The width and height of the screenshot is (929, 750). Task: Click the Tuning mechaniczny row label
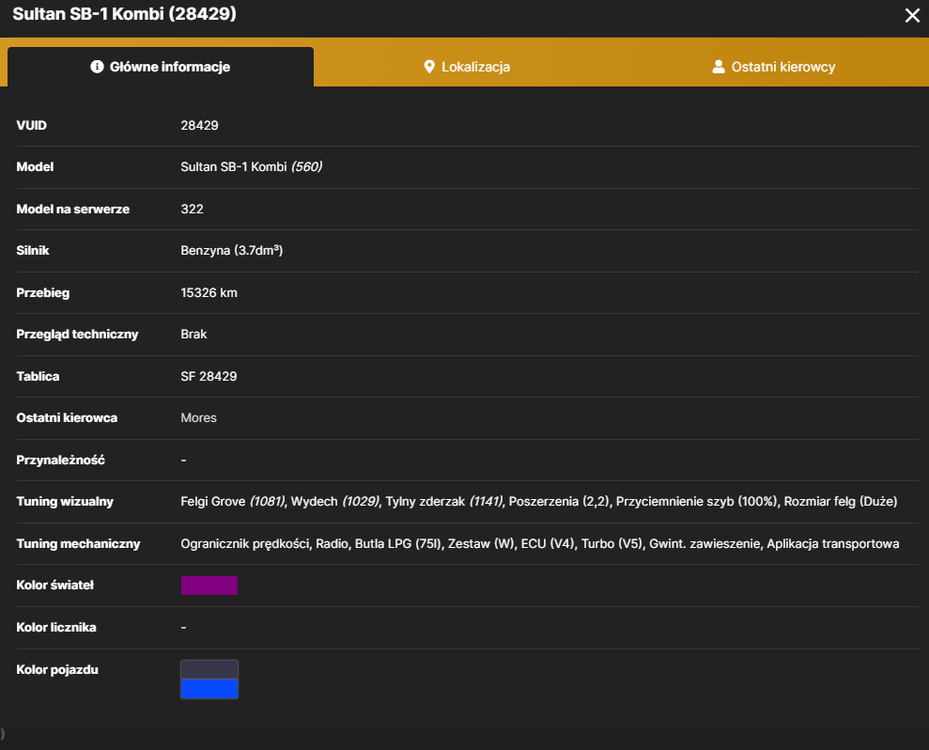coord(78,544)
